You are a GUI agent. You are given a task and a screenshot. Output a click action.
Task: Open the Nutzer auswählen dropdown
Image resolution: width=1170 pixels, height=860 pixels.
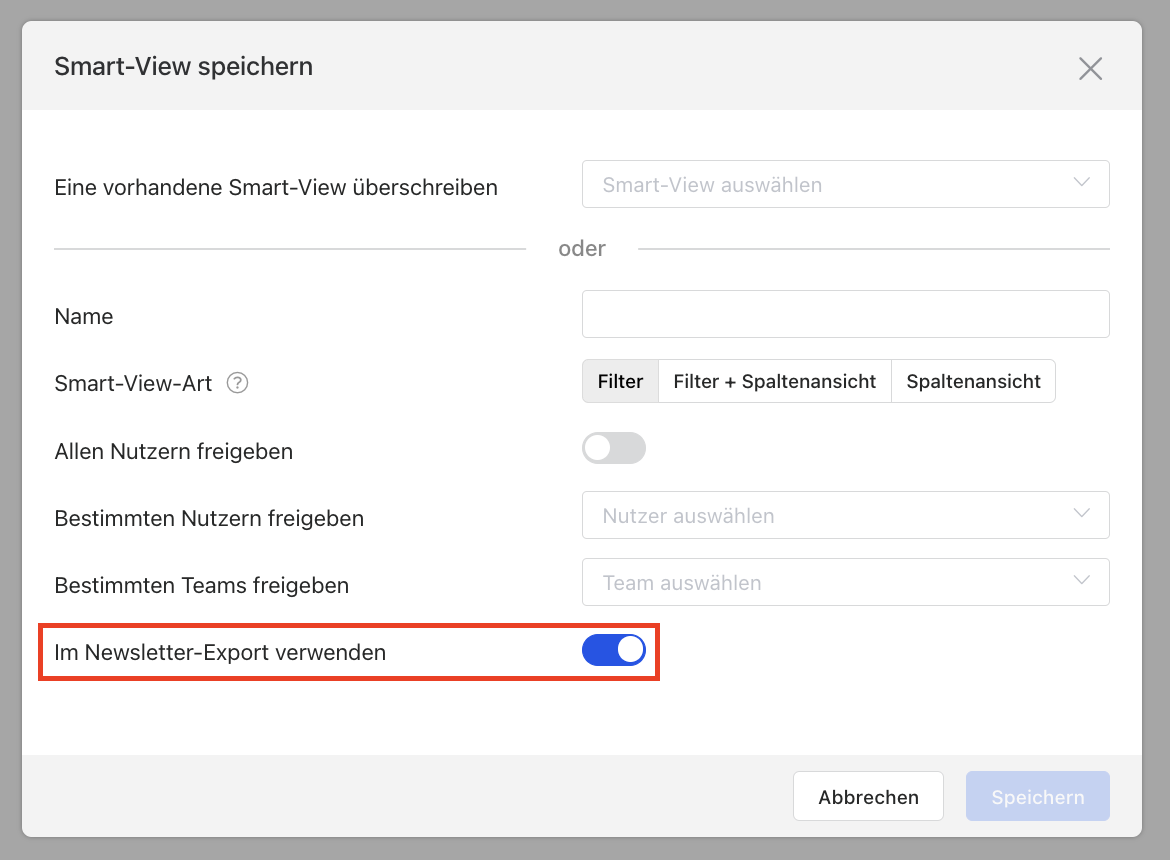pos(845,515)
